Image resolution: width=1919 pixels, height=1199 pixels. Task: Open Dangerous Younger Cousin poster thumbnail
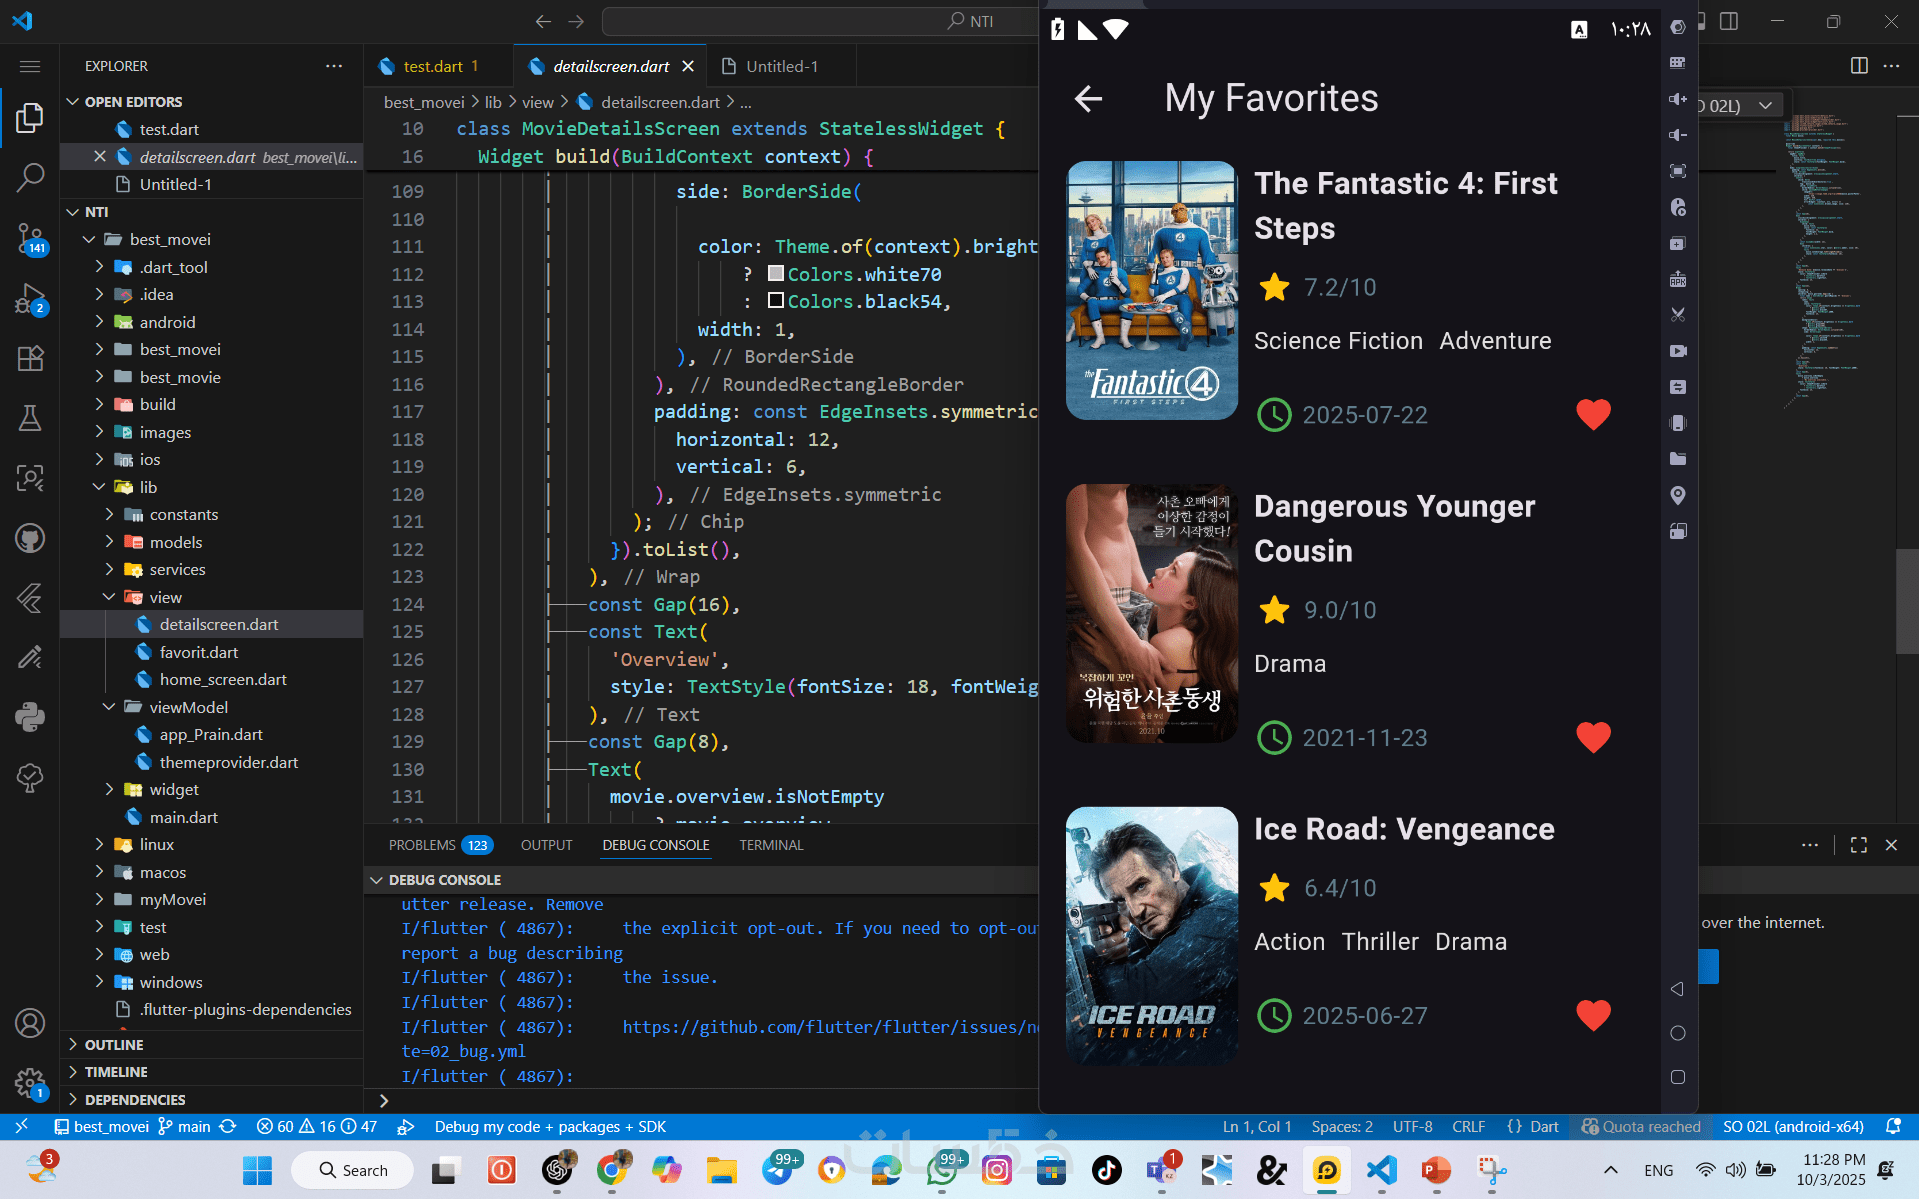[1151, 613]
